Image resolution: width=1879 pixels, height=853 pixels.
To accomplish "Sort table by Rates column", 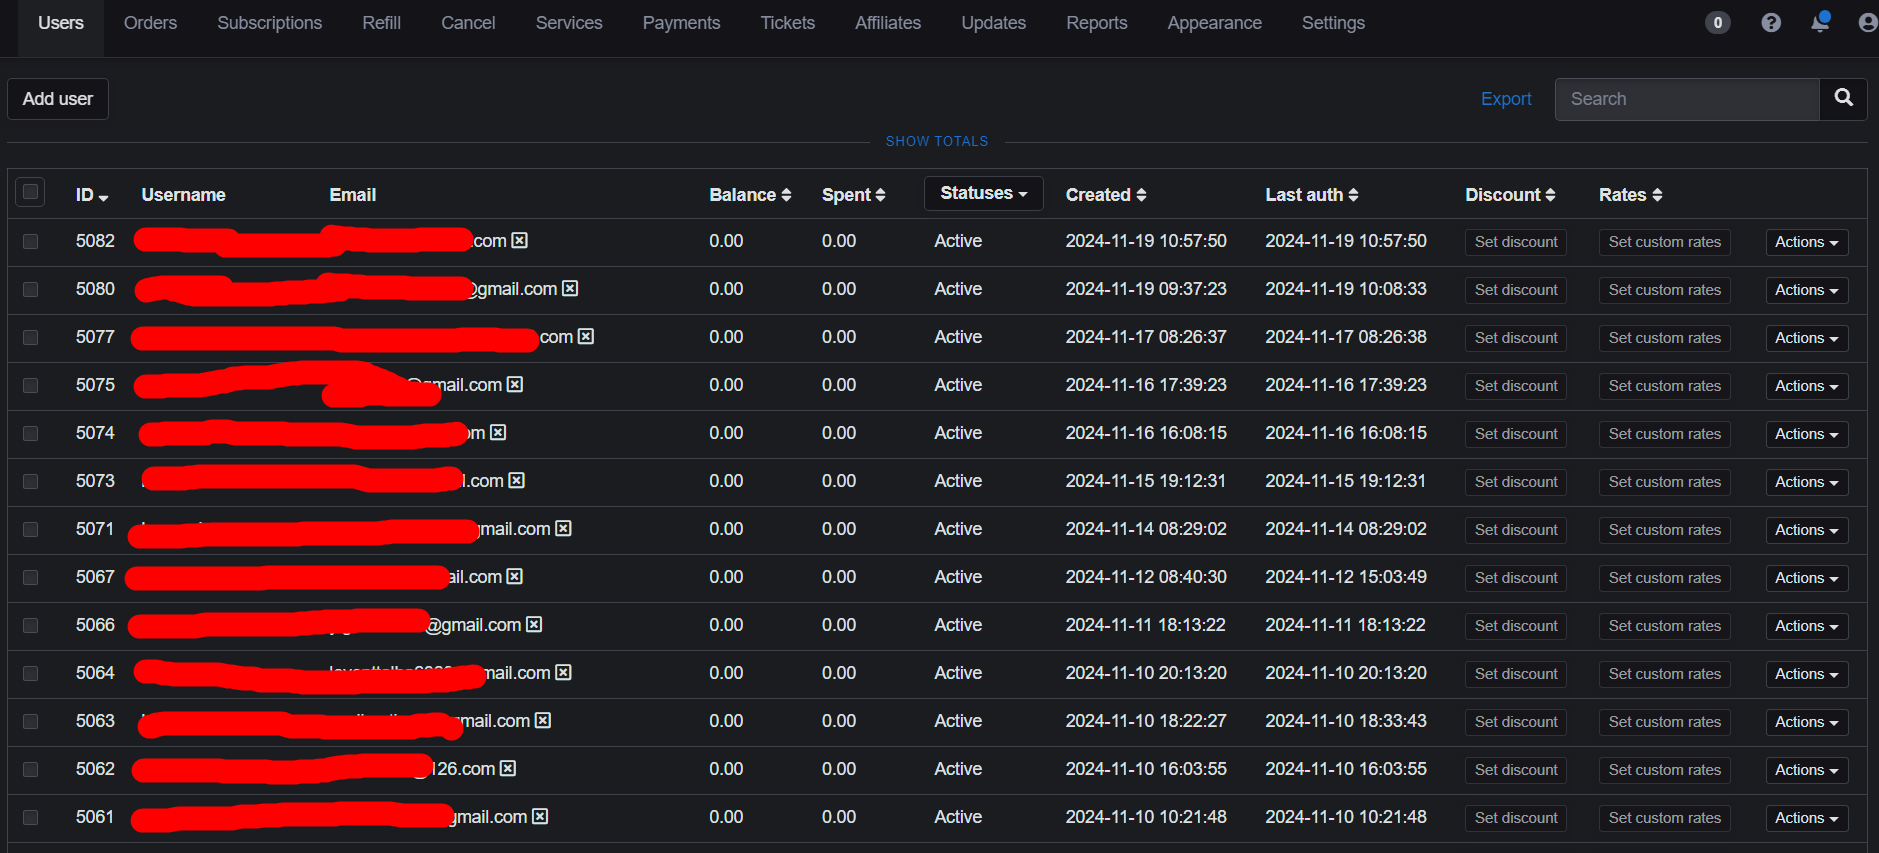I will click(1630, 195).
